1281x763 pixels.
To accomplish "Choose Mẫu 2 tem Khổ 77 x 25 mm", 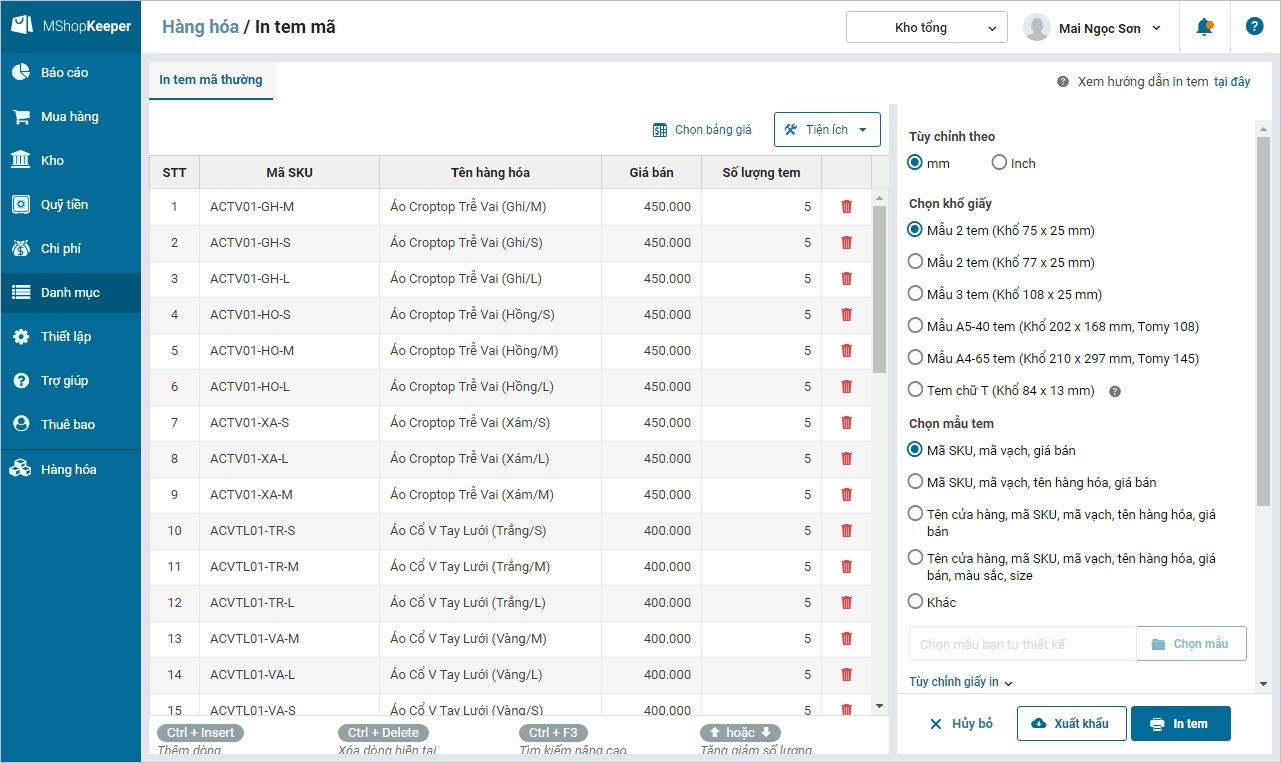I will (915, 262).
